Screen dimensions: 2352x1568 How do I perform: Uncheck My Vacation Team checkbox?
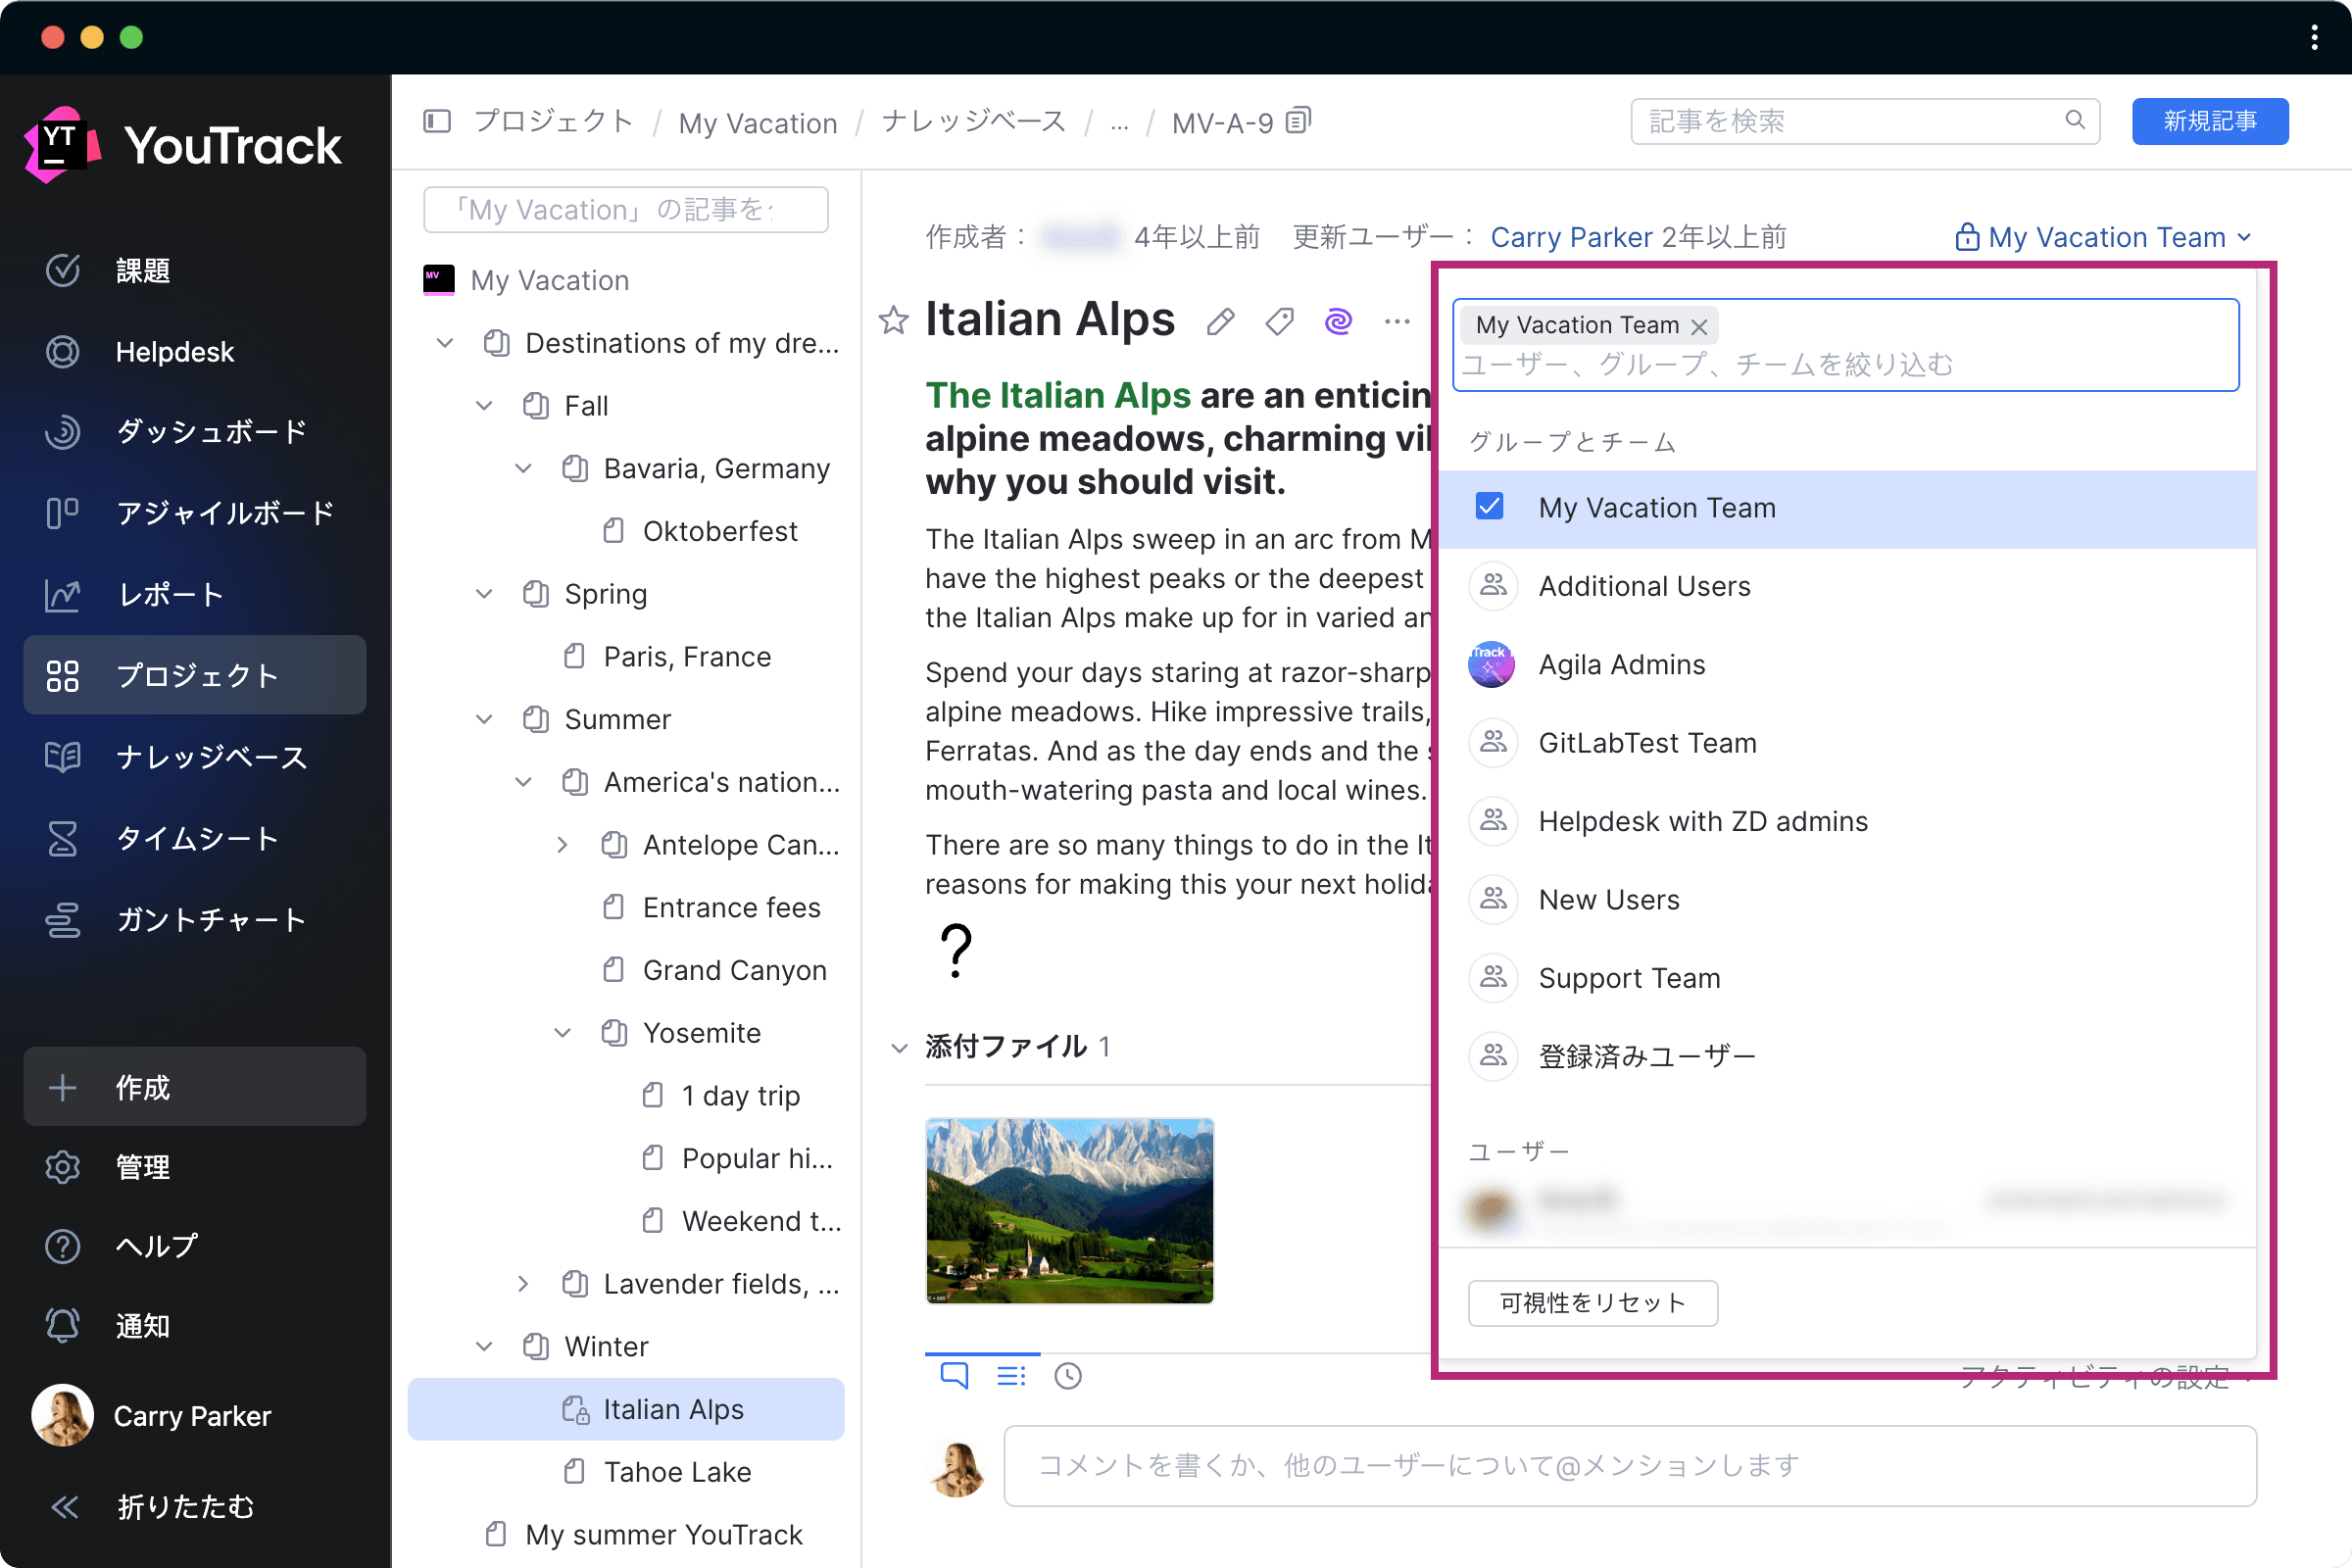point(1489,507)
